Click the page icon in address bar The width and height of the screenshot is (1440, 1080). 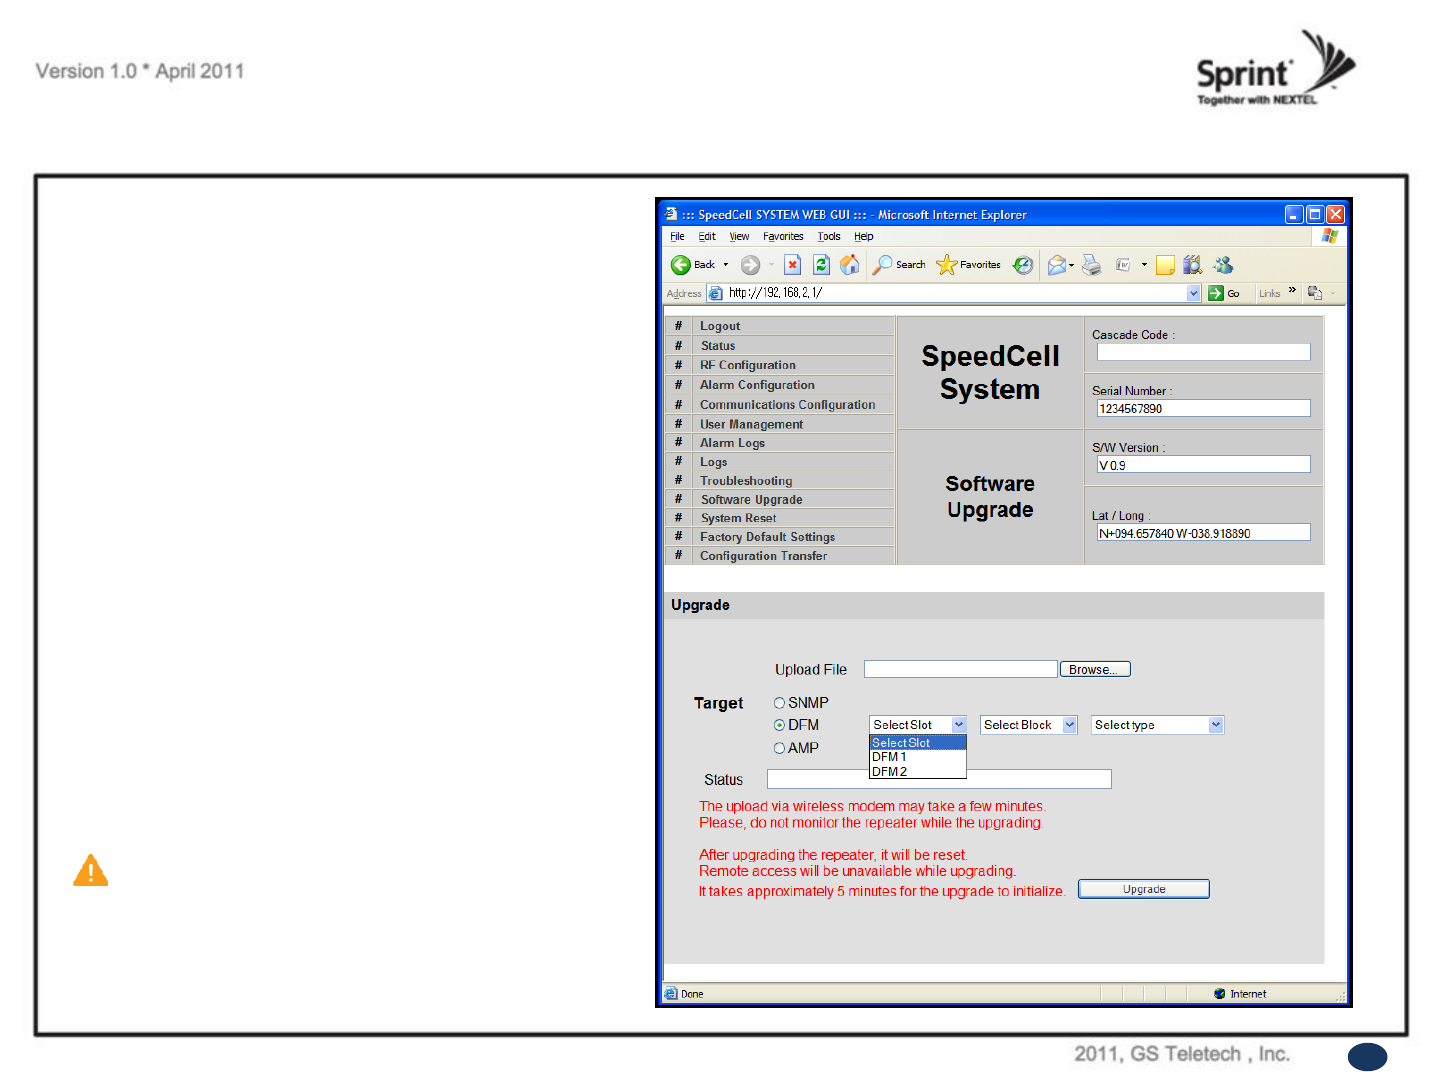[x=715, y=293]
